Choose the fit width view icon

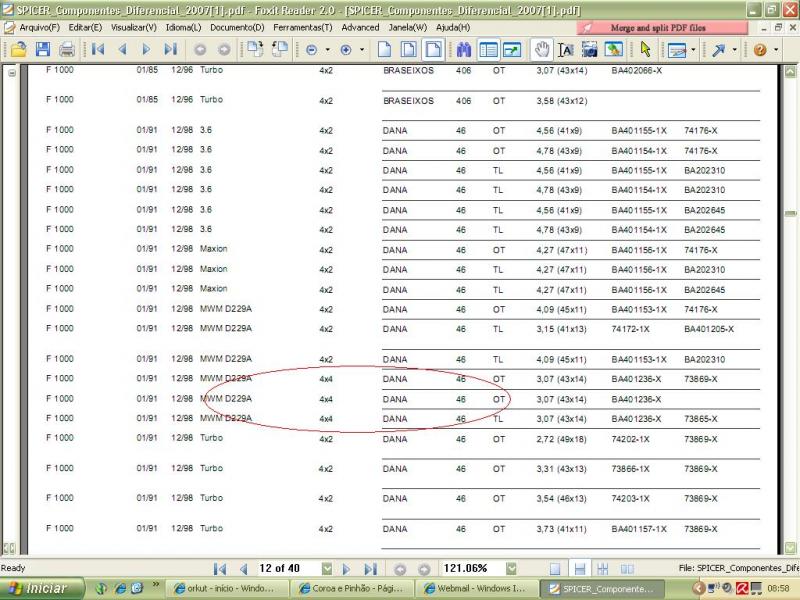click(x=433, y=49)
